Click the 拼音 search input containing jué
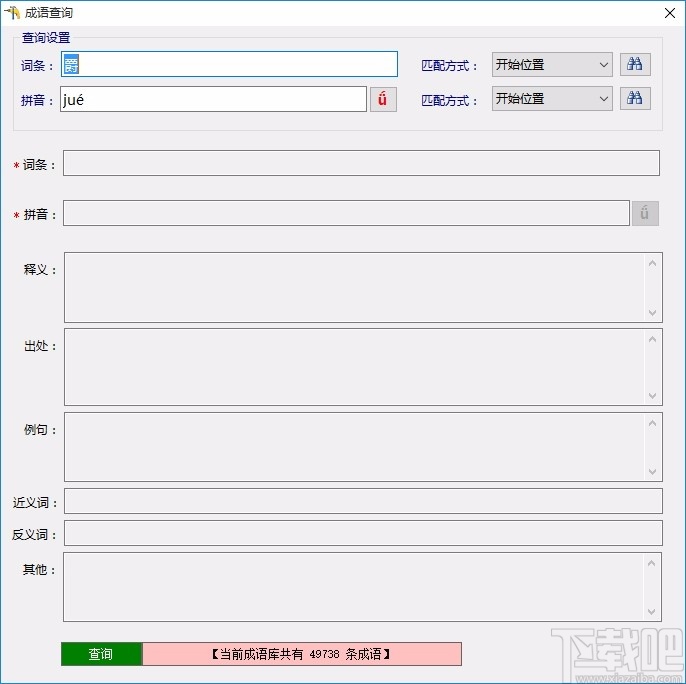Viewport: 686px width, 684px height. (x=214, y=99)
